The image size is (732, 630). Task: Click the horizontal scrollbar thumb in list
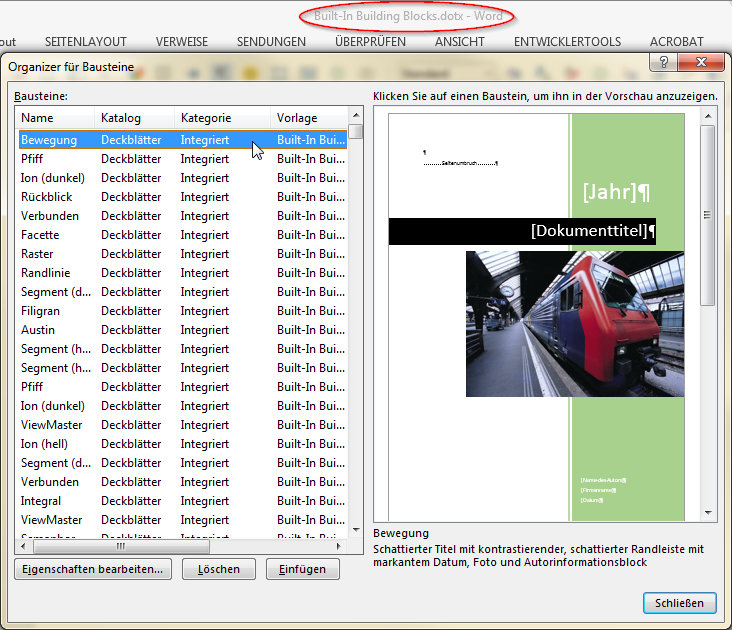coord(121,546)
